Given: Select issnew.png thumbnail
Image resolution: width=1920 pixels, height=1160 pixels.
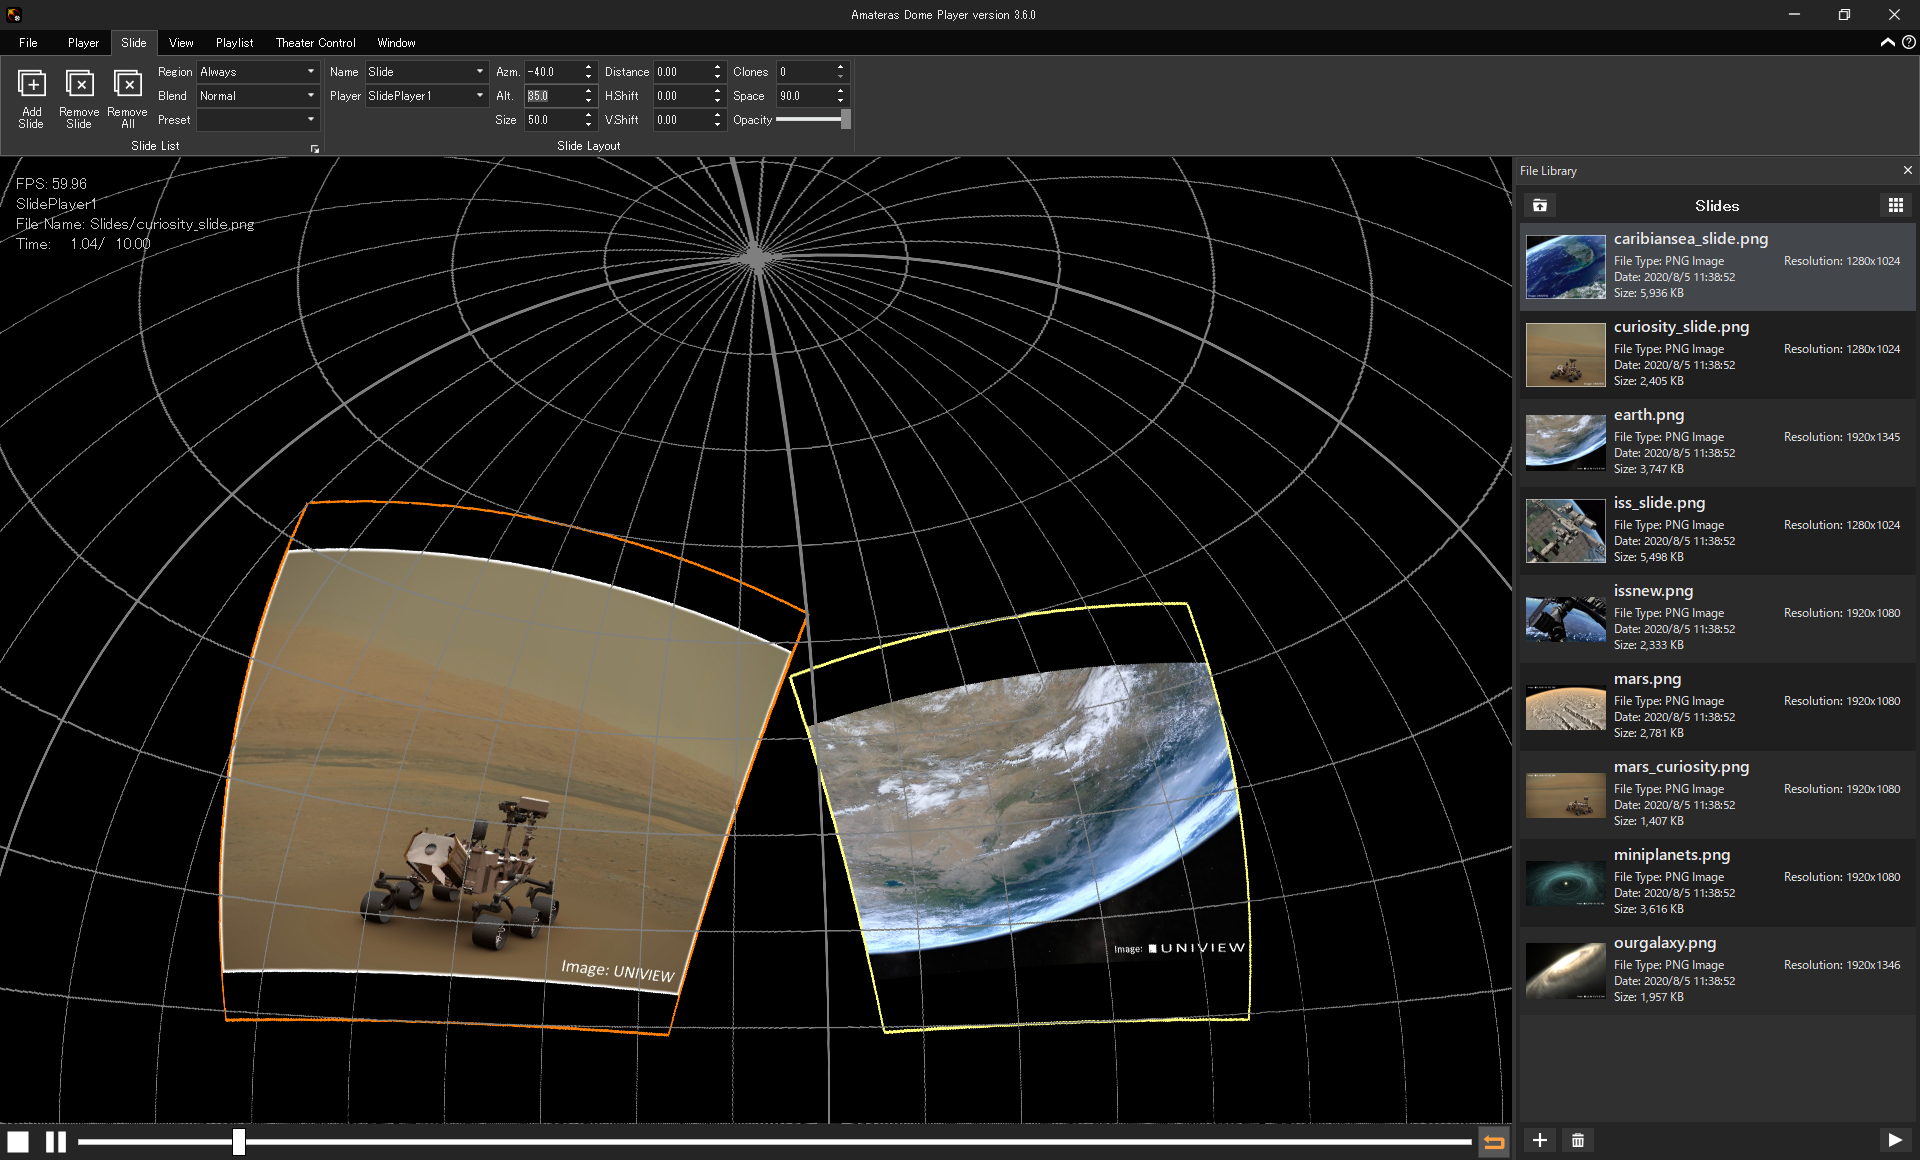Looking at the screenshot, I should click(1565, 618).
